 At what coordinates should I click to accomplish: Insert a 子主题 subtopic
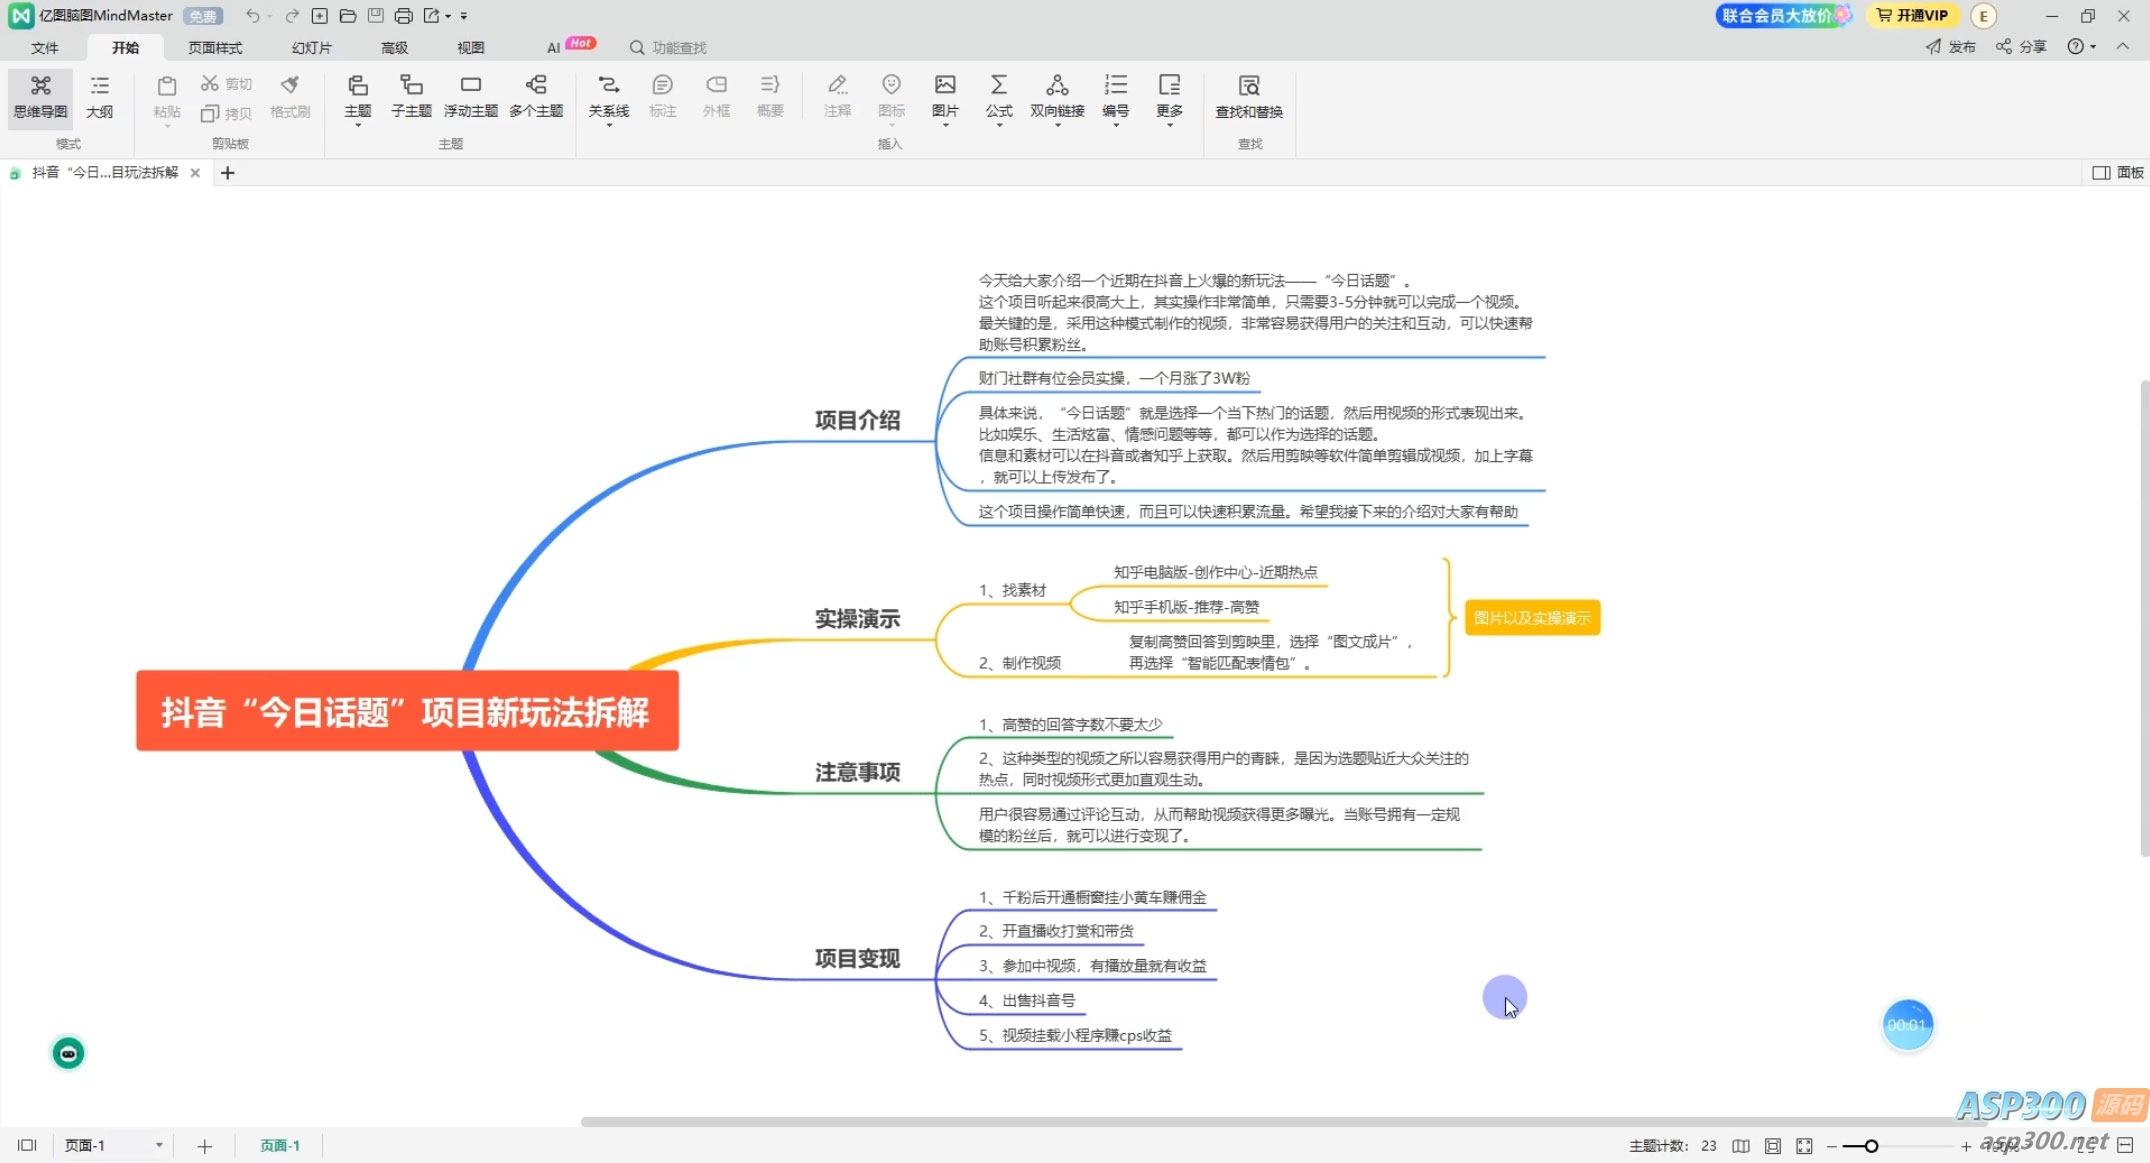coord(411,96)
